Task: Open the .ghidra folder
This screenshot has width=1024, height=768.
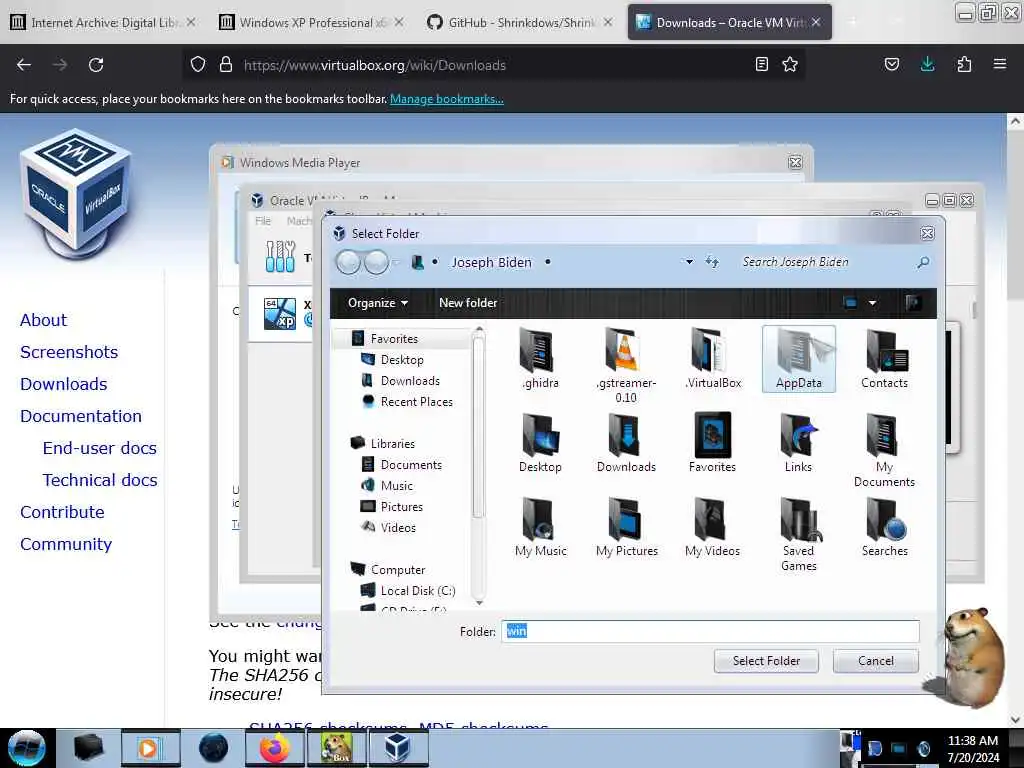Action: (x=539, y=359)
